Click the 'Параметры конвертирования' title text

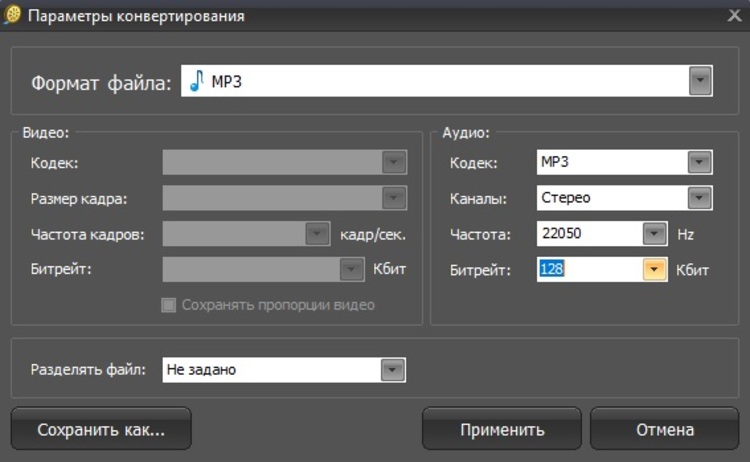tap(136, 16)
